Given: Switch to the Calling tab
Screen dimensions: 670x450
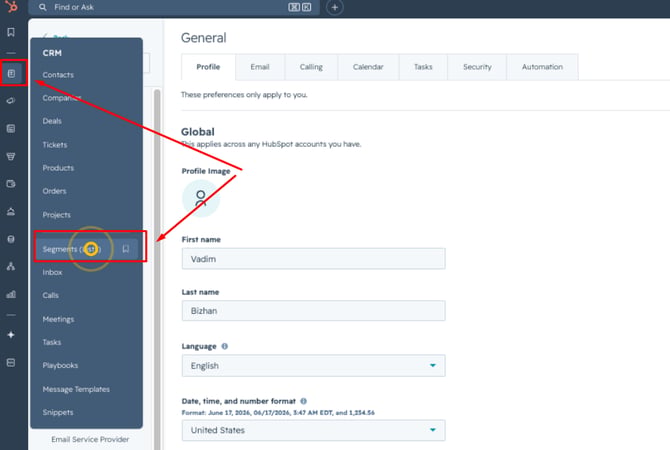Looking at the screenshot, I should [x=311, y=67].
